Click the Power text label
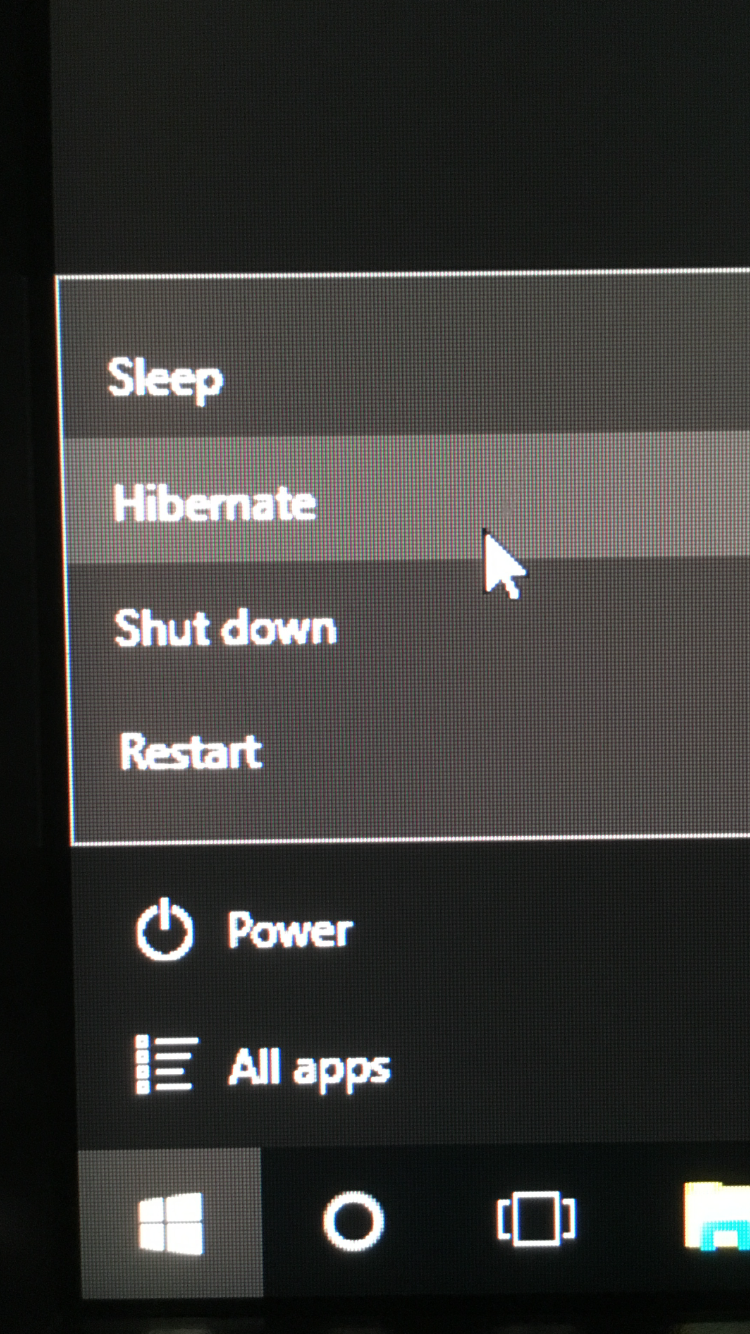The width and height of the screenshot is (750, 1334). pos(290,931)
